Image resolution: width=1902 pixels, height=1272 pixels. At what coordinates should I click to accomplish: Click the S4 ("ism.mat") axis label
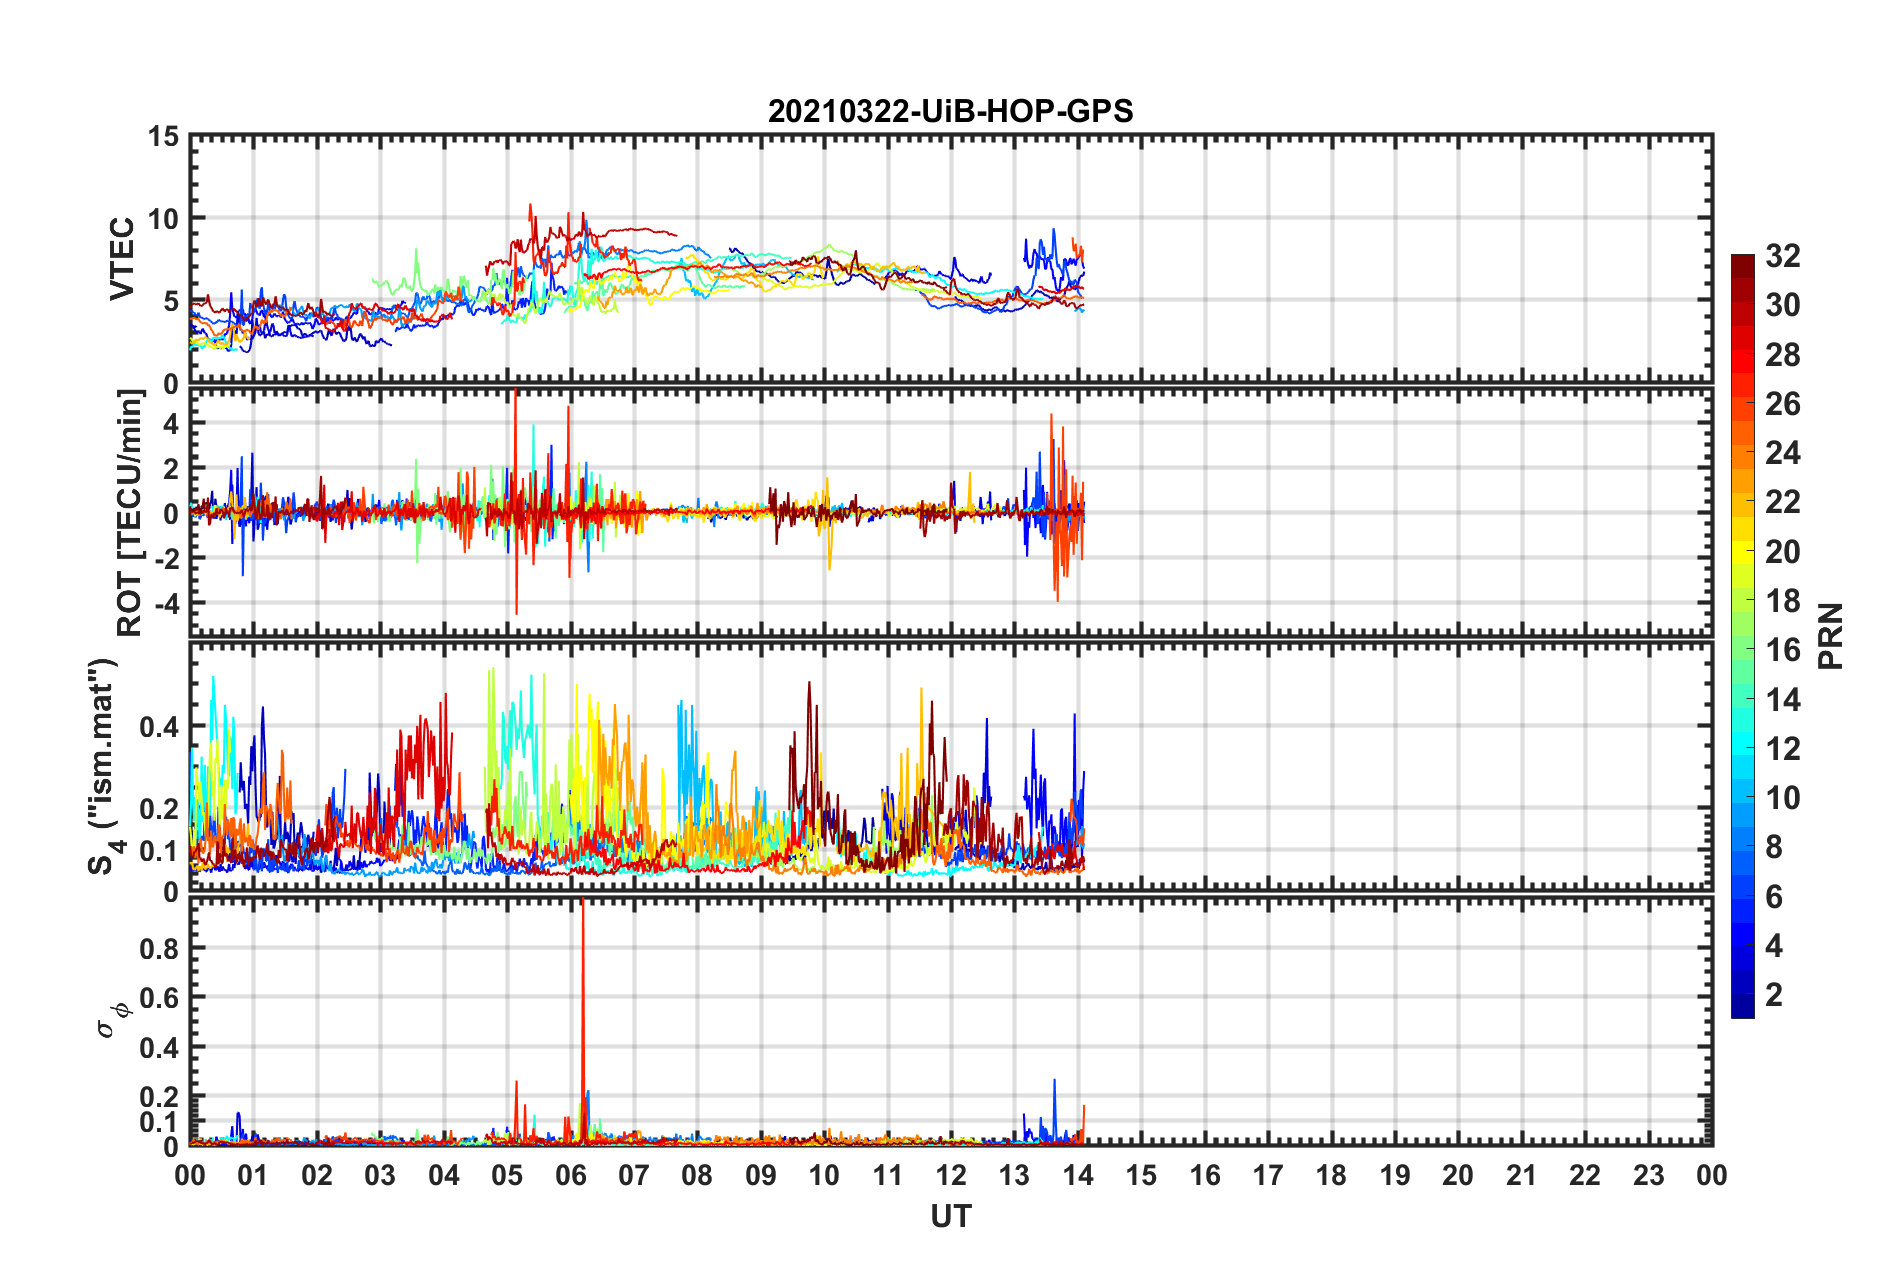pos(104,766)
